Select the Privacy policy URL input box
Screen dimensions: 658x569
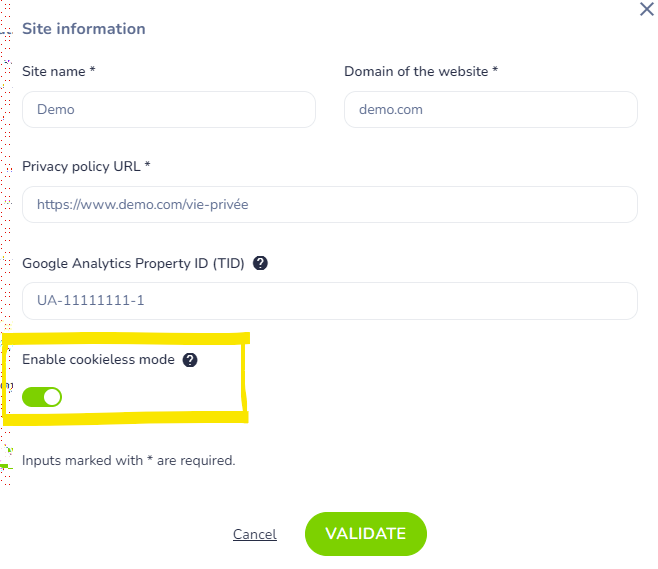(x=329, y=204)
